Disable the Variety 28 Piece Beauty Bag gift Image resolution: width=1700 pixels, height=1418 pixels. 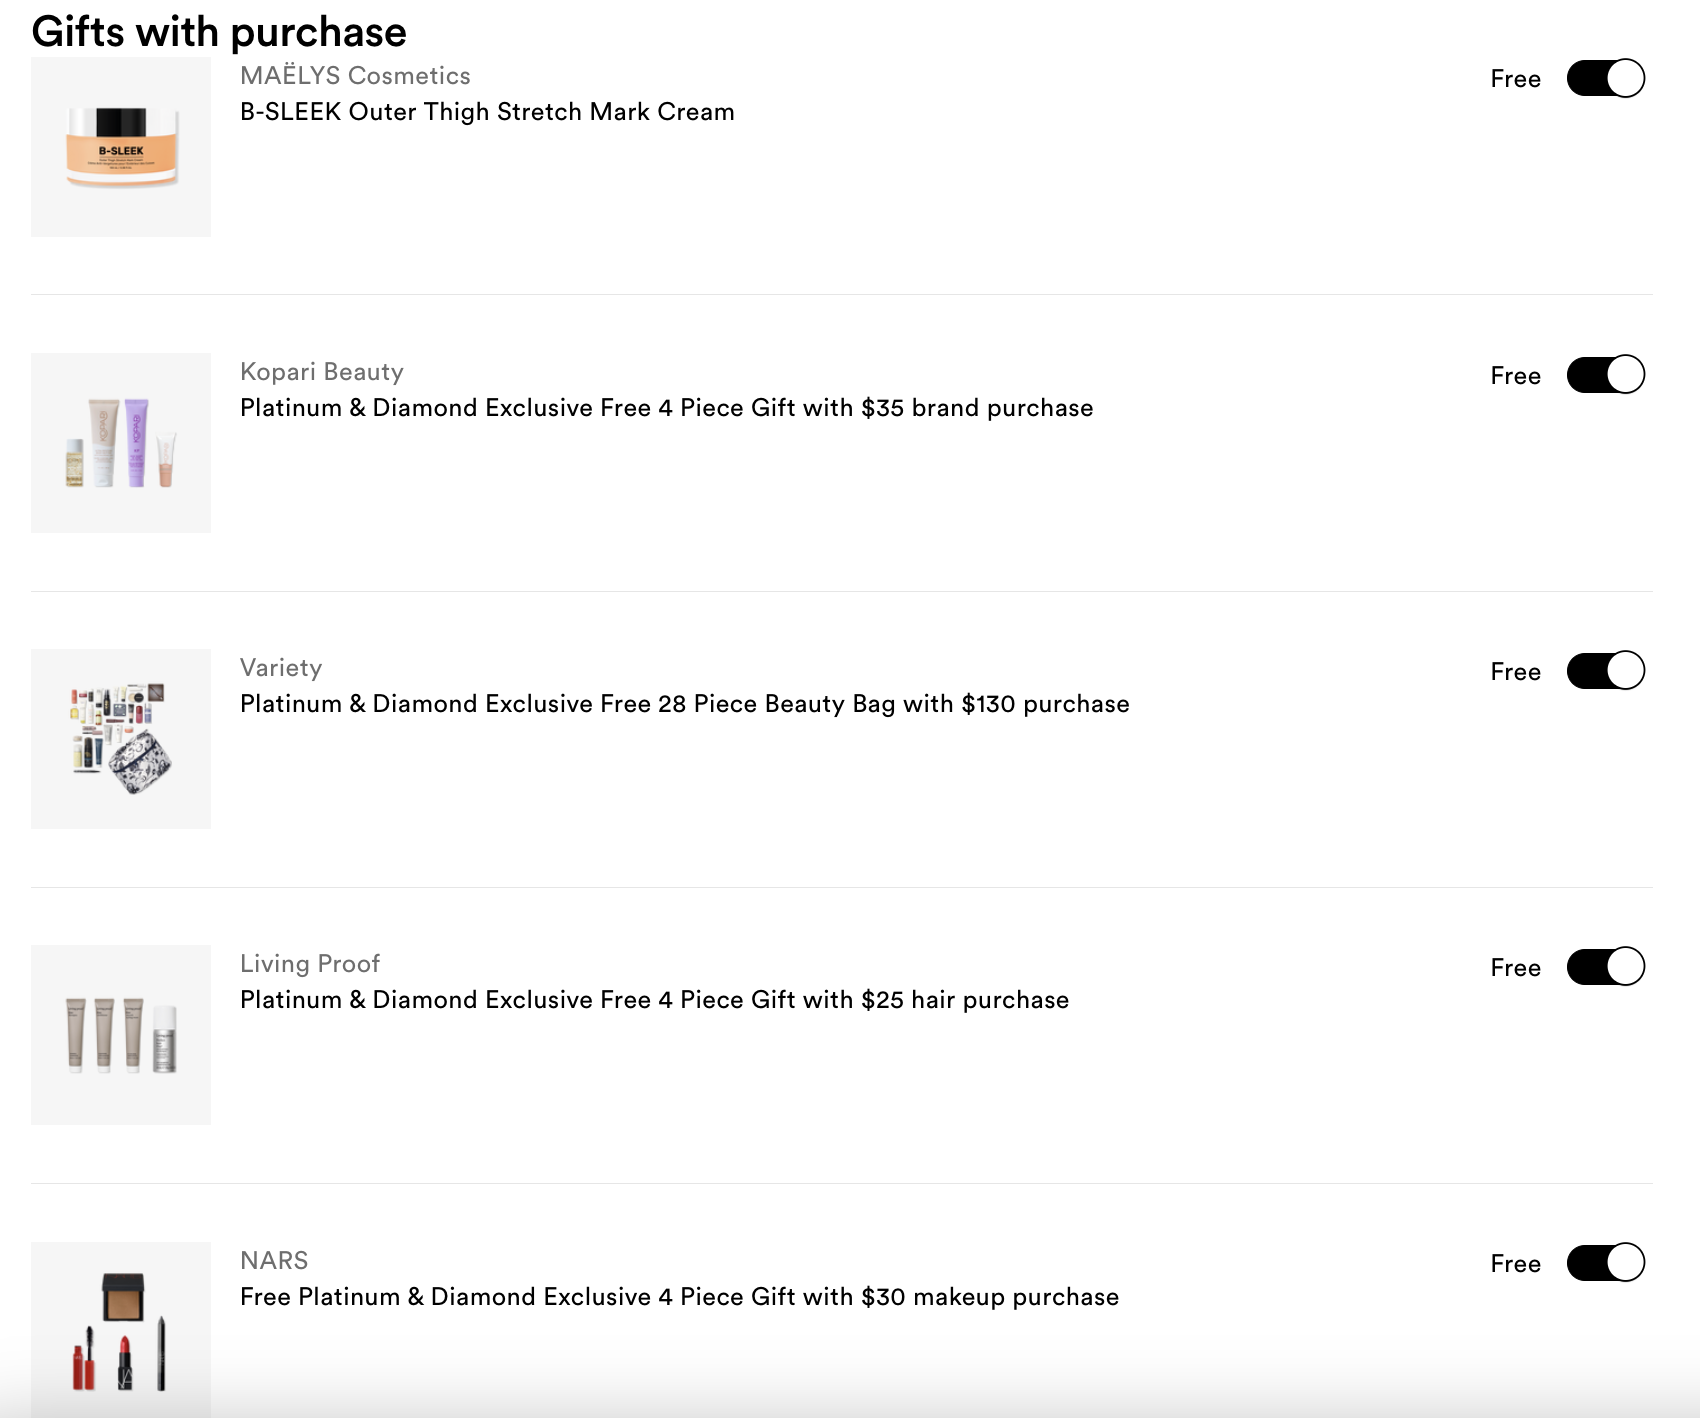(x=1605, y=671)
